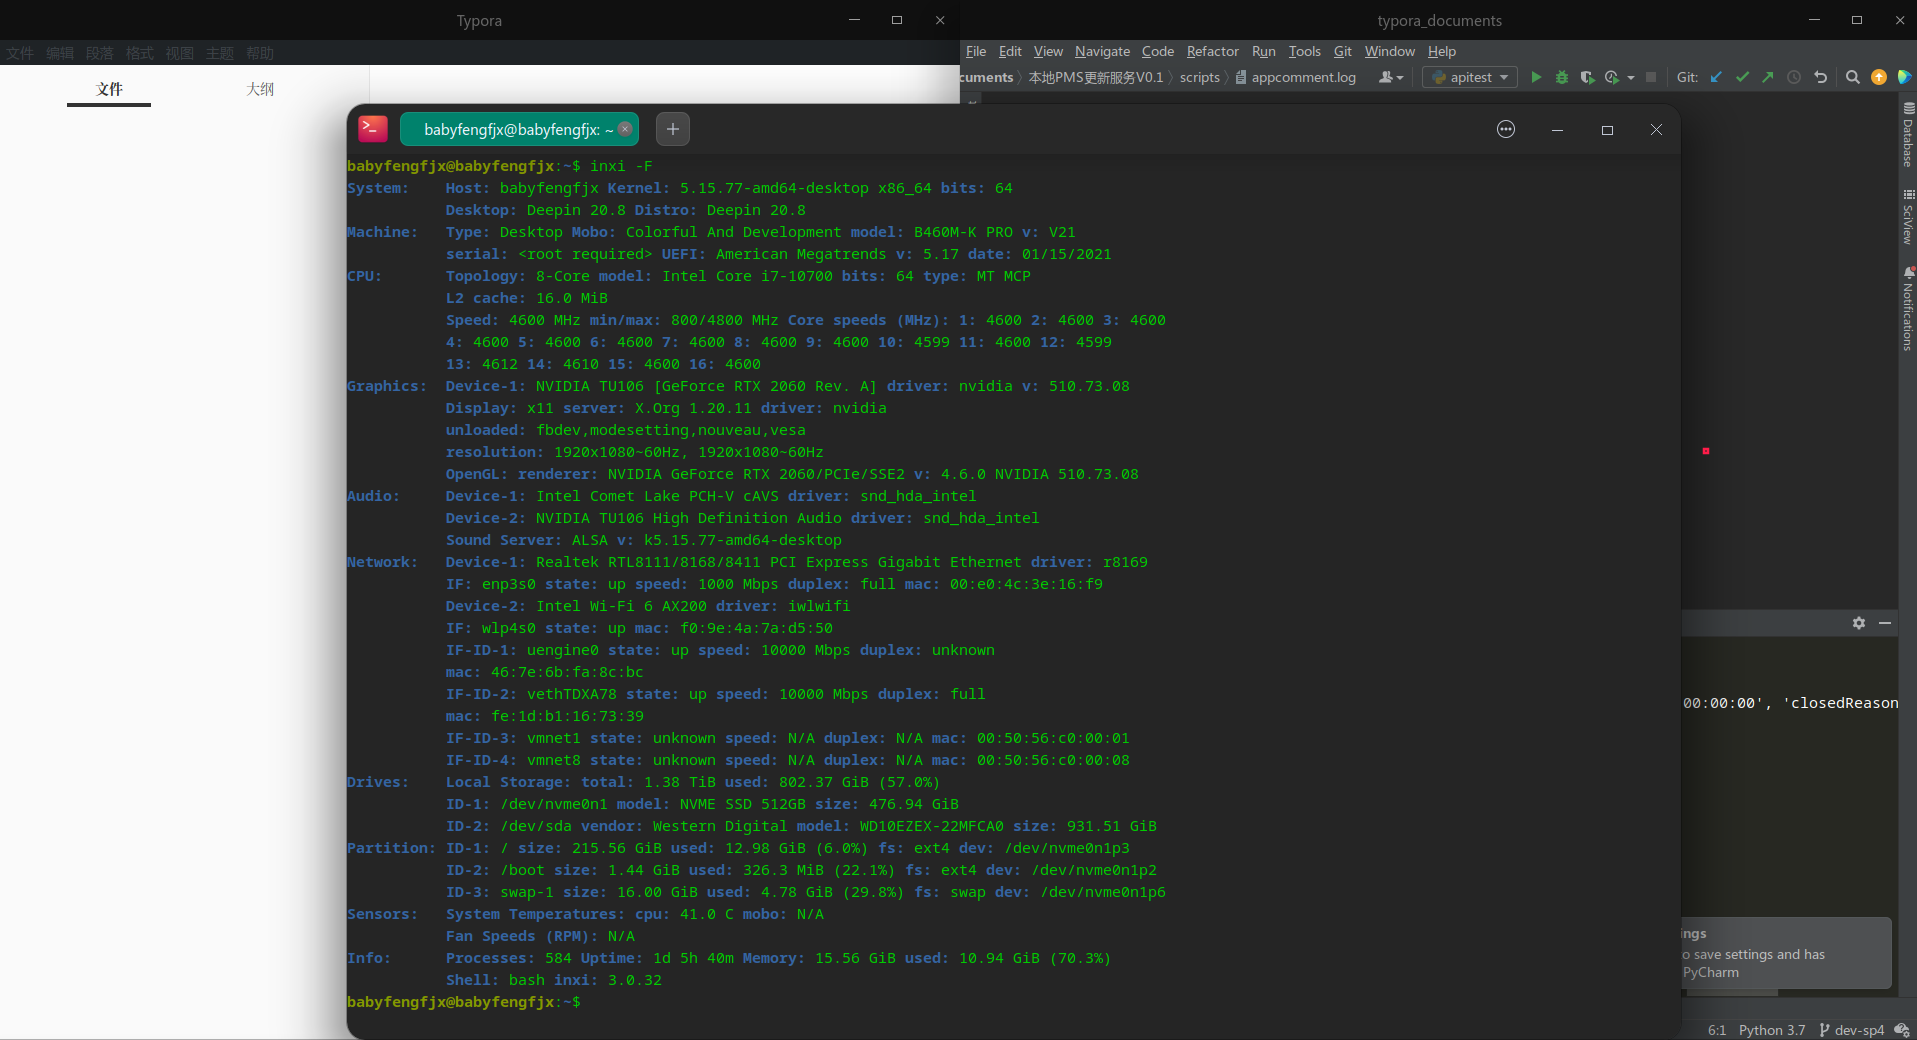The image size is (1917, 1040).
Task: Close the babyfengfjx terminal tab
Action: [x=625, y=129]
